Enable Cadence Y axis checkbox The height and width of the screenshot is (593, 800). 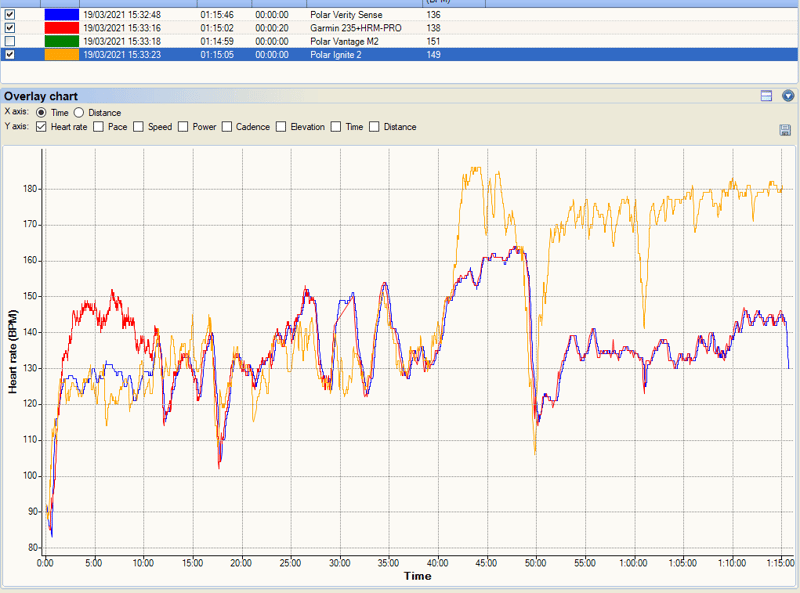227,127
